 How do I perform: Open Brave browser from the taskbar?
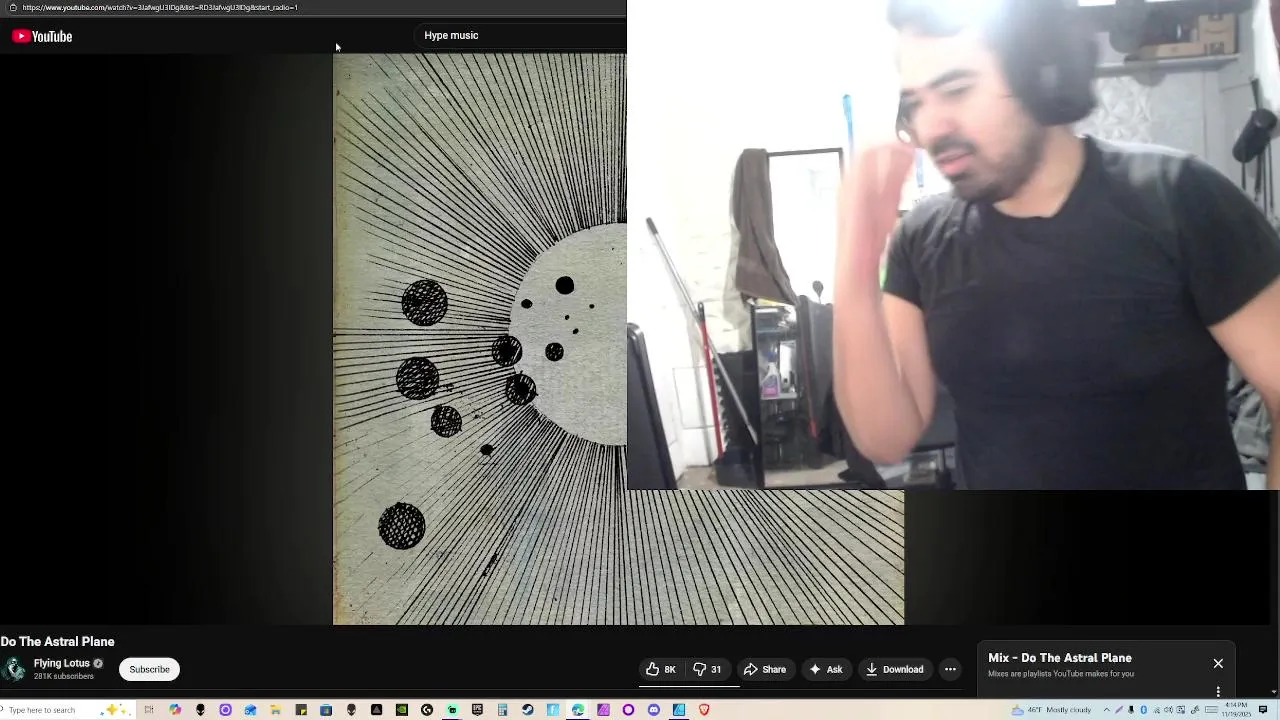point(704,710)
